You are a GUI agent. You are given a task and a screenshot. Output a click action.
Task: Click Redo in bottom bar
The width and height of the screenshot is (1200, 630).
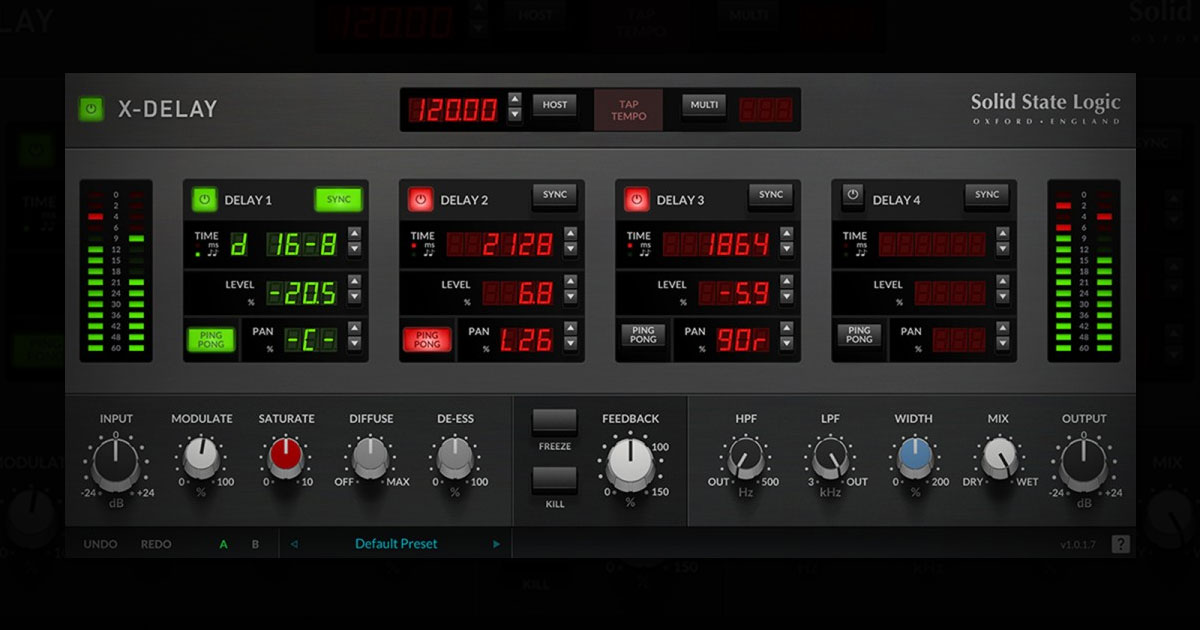156,544
